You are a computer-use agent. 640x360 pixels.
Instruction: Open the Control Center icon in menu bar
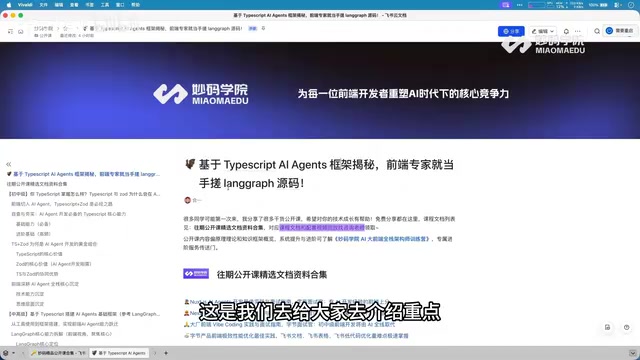(x=618, y=5)
